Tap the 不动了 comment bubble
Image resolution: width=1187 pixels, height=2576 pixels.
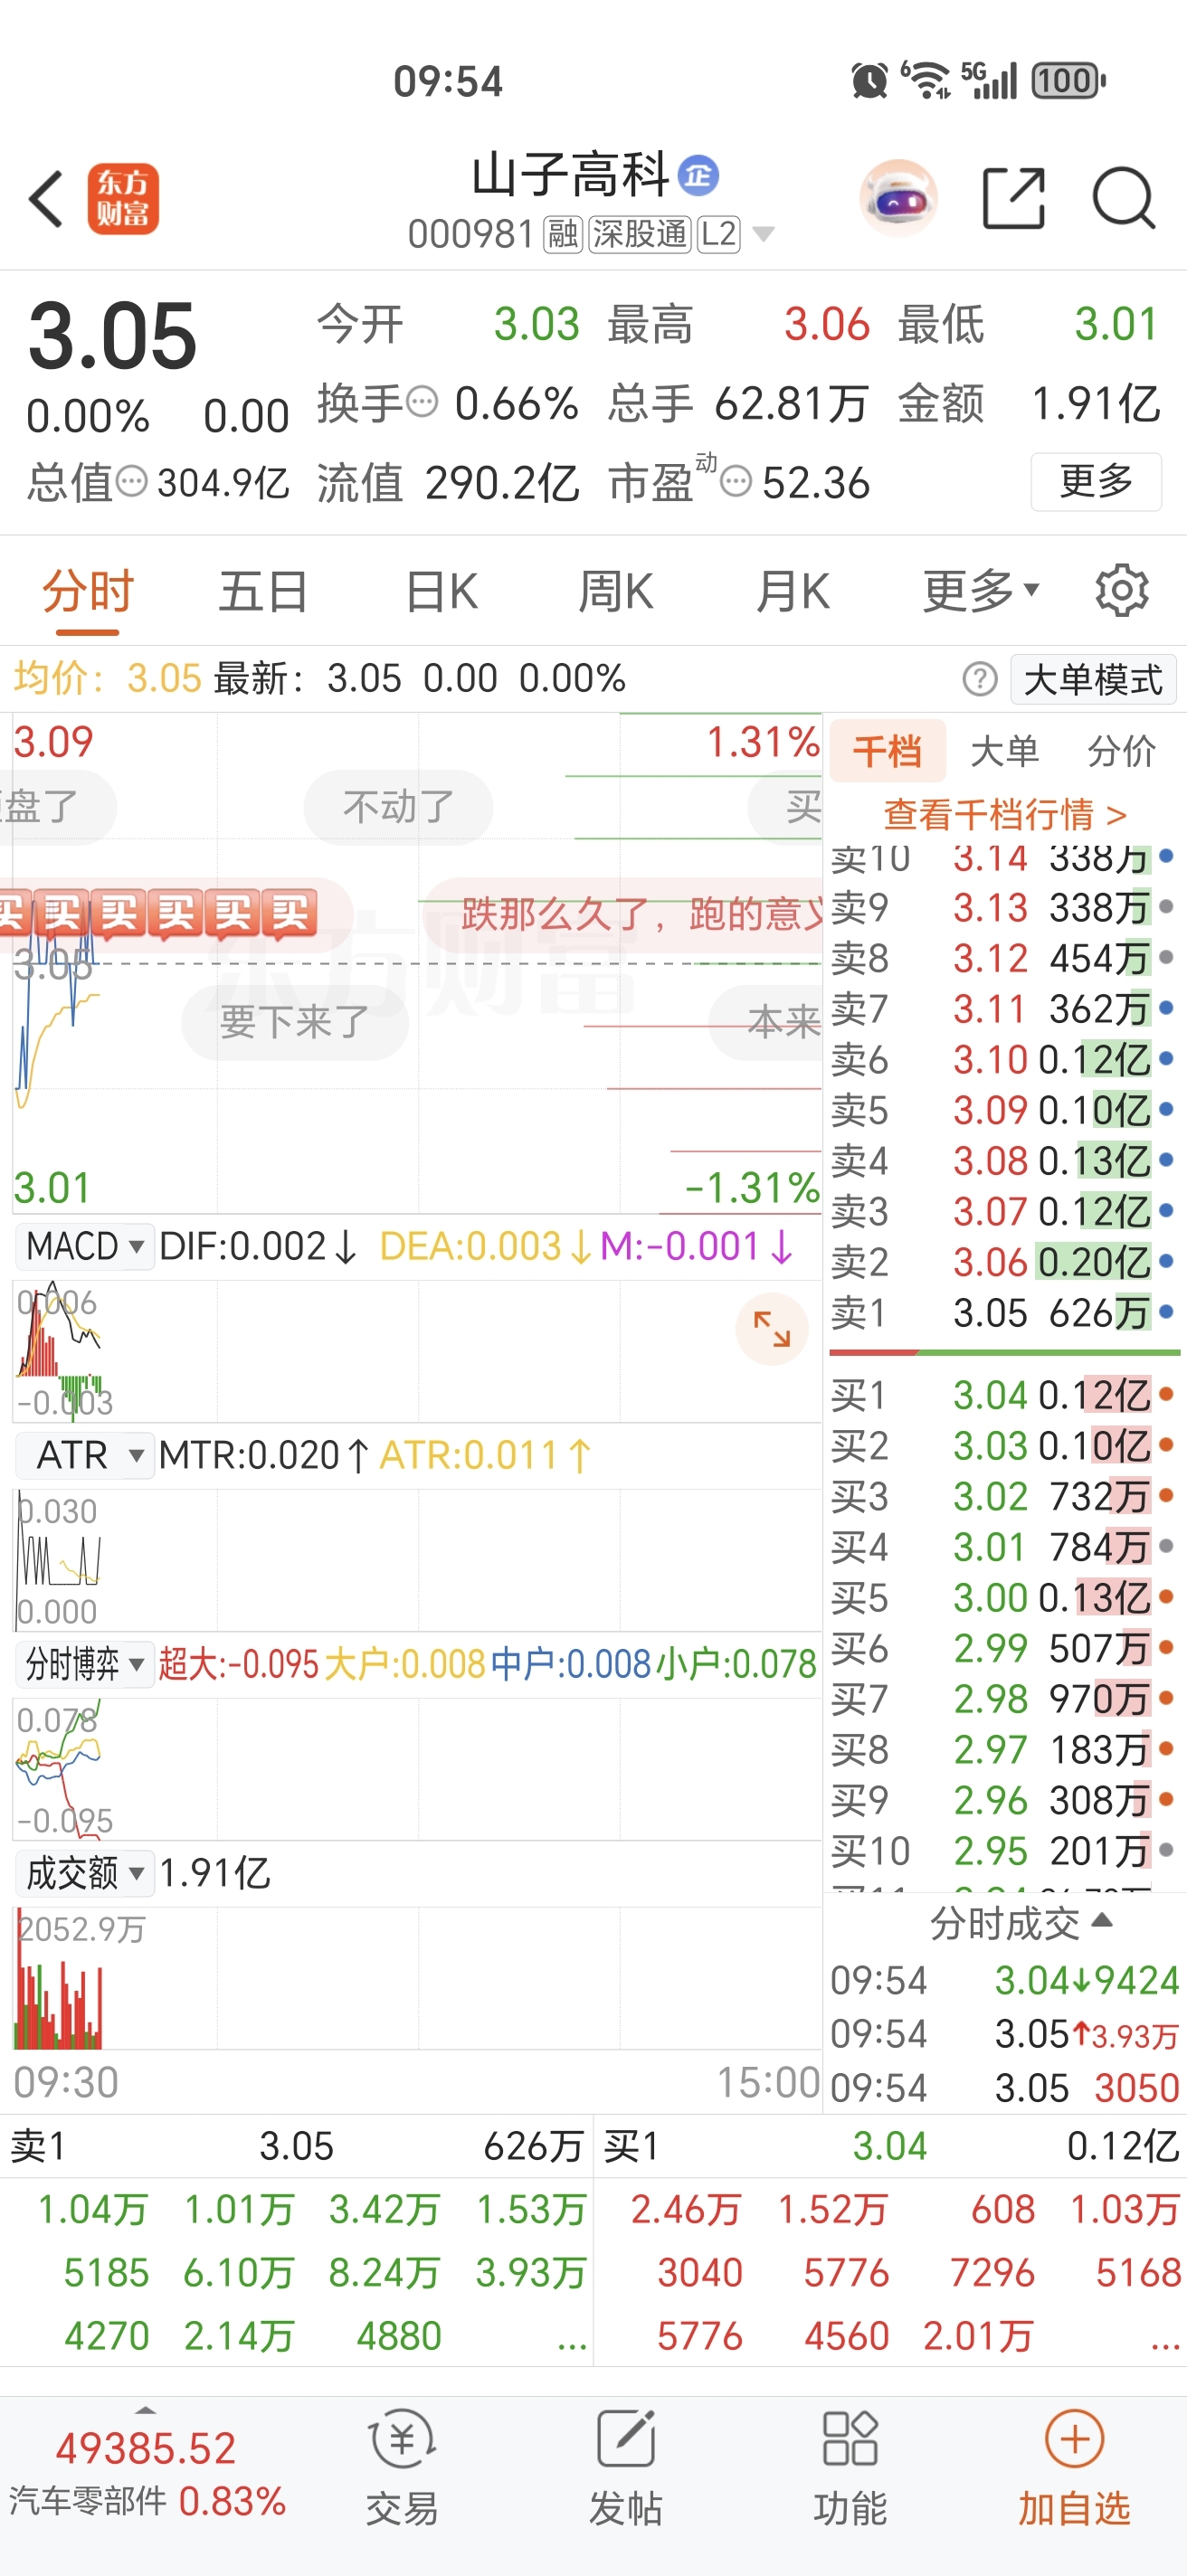click(x=398, y=807)
